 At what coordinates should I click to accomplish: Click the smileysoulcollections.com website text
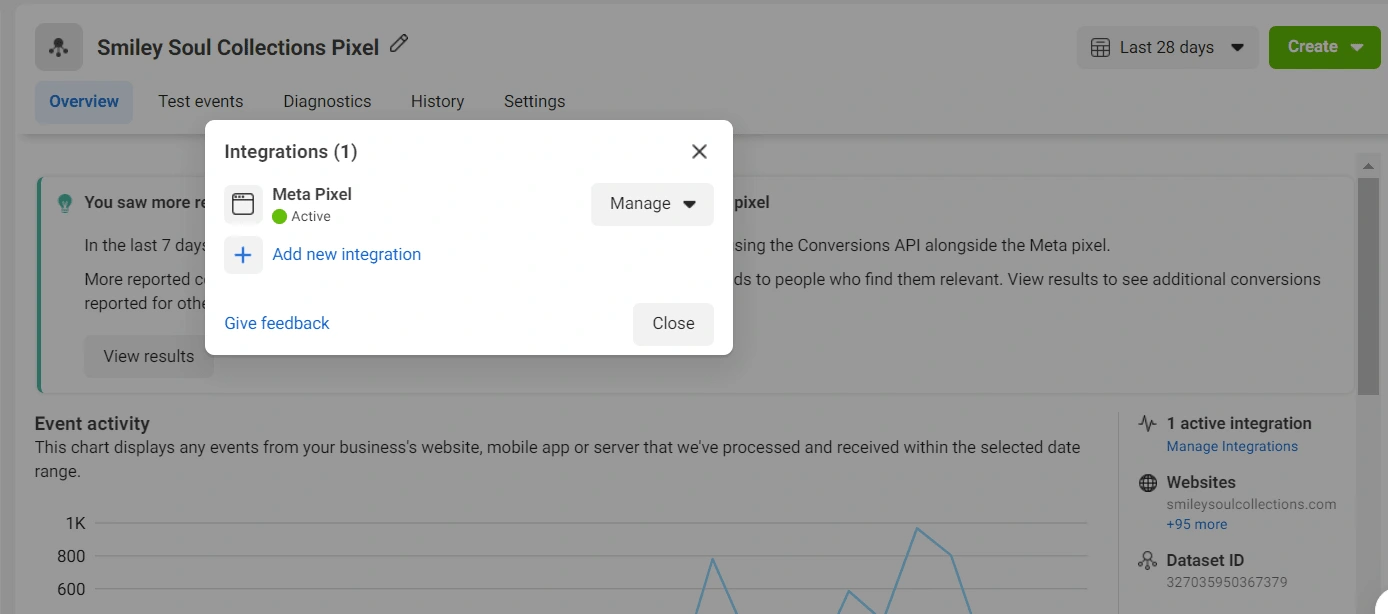[1251, 505]
